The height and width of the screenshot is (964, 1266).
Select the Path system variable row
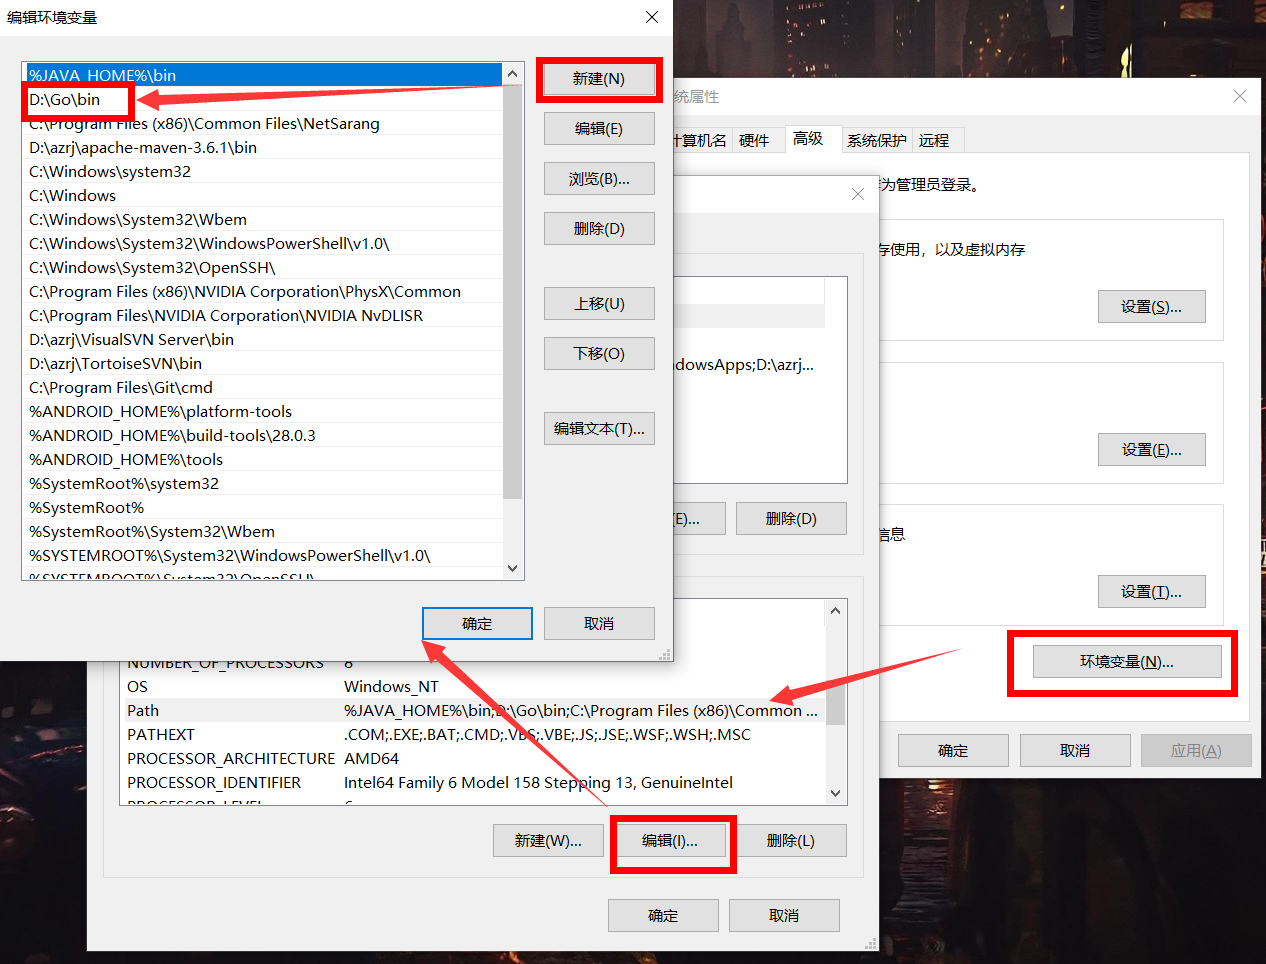tap(143, 711)
